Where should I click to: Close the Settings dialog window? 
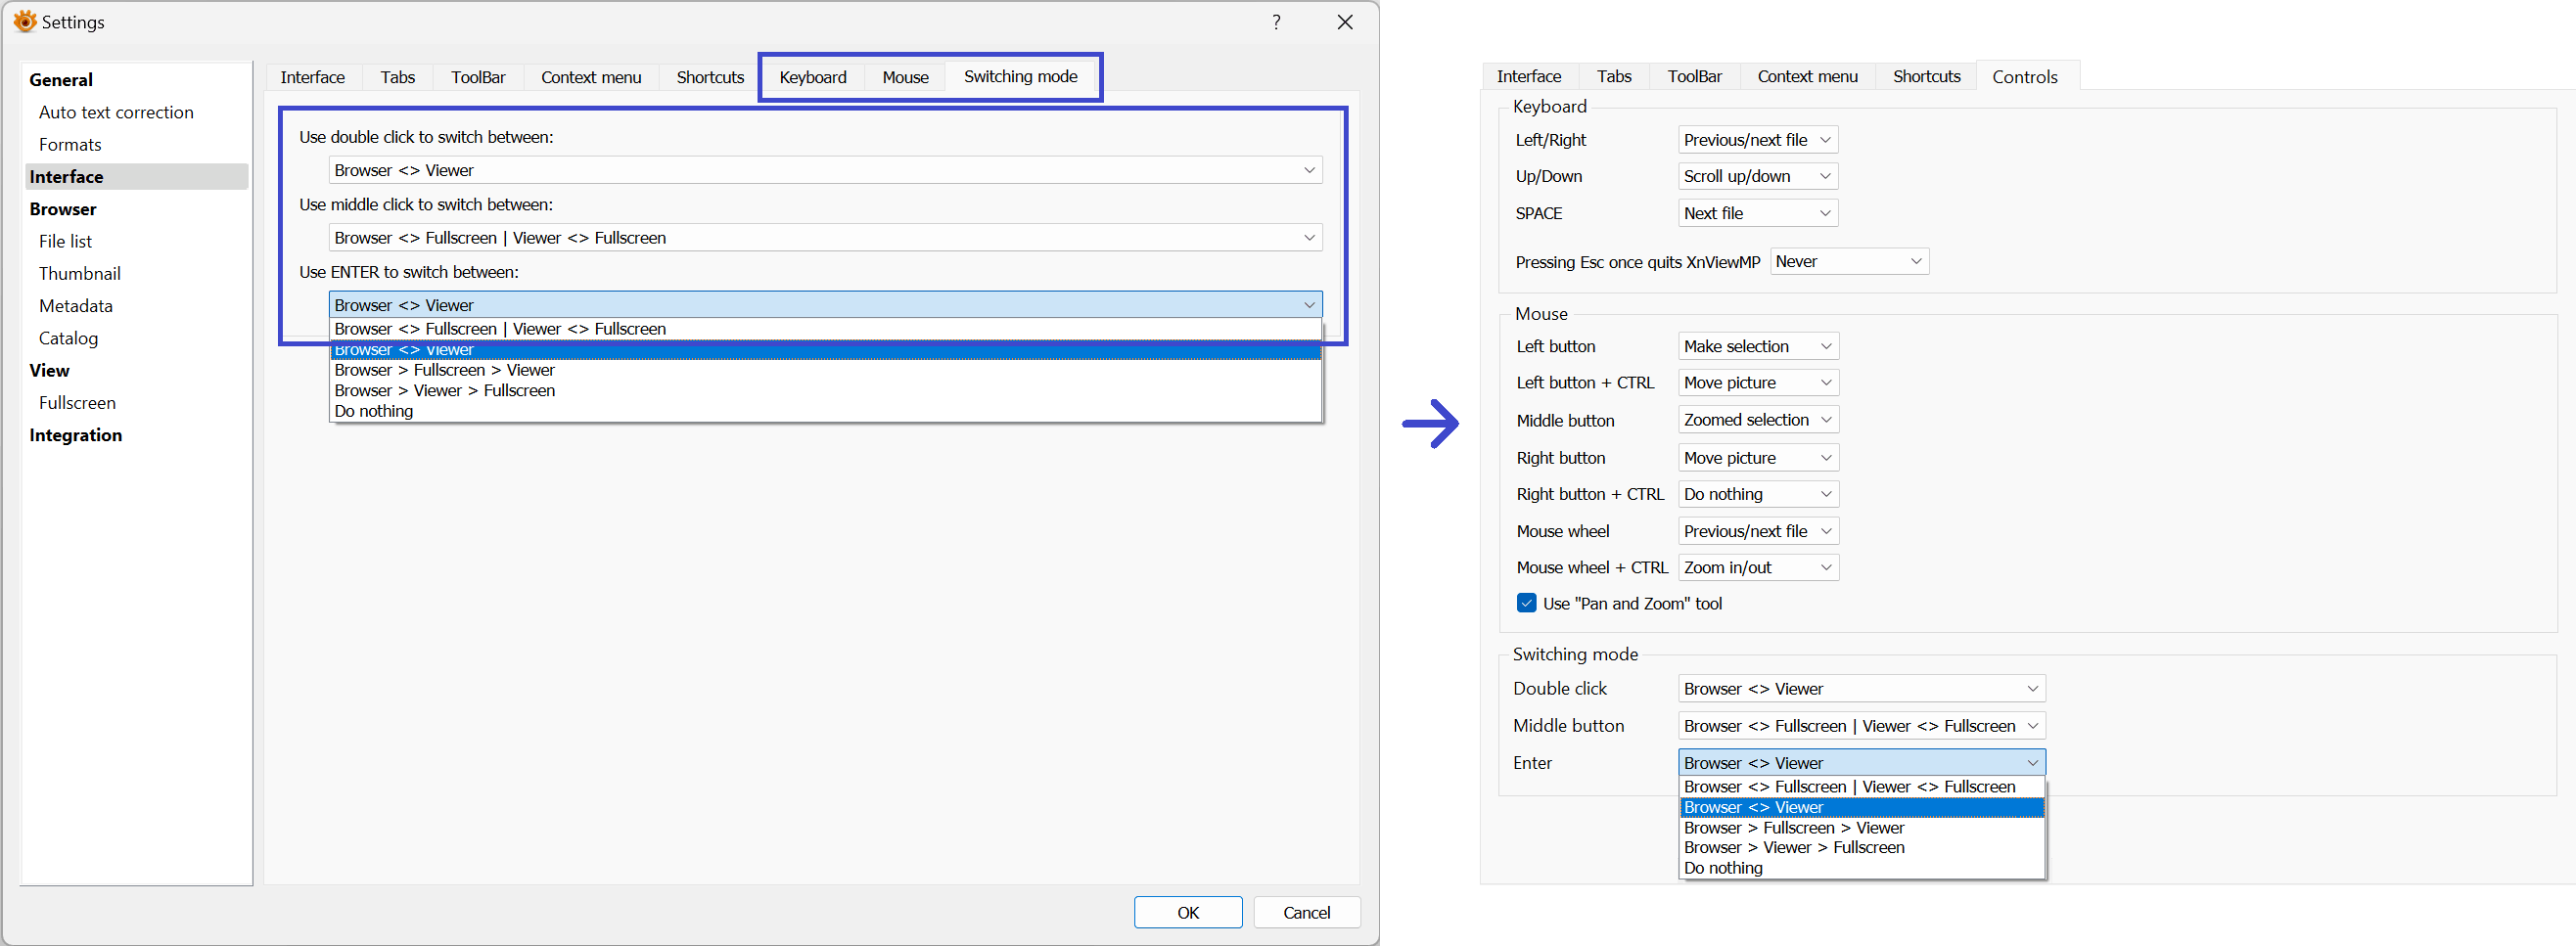1345,22
